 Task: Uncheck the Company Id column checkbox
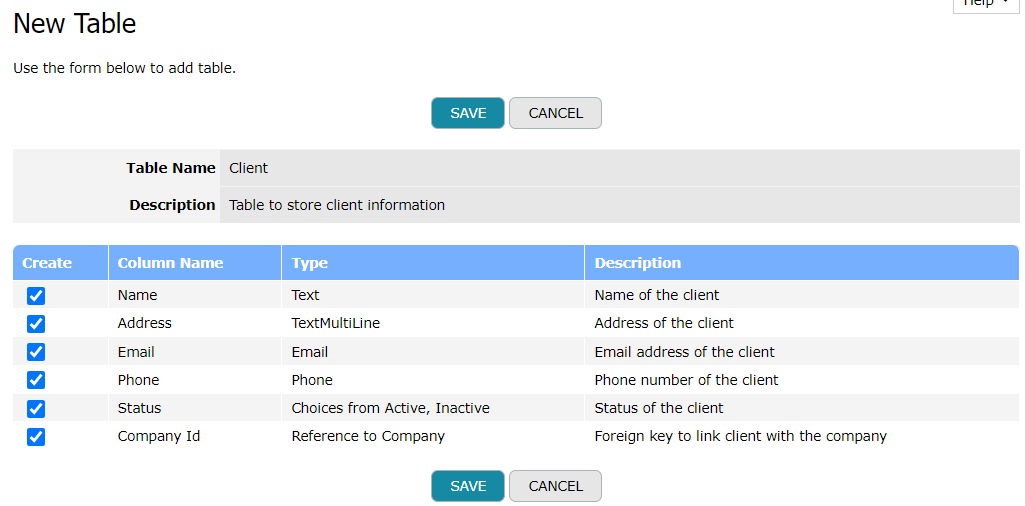click(36, 437)
